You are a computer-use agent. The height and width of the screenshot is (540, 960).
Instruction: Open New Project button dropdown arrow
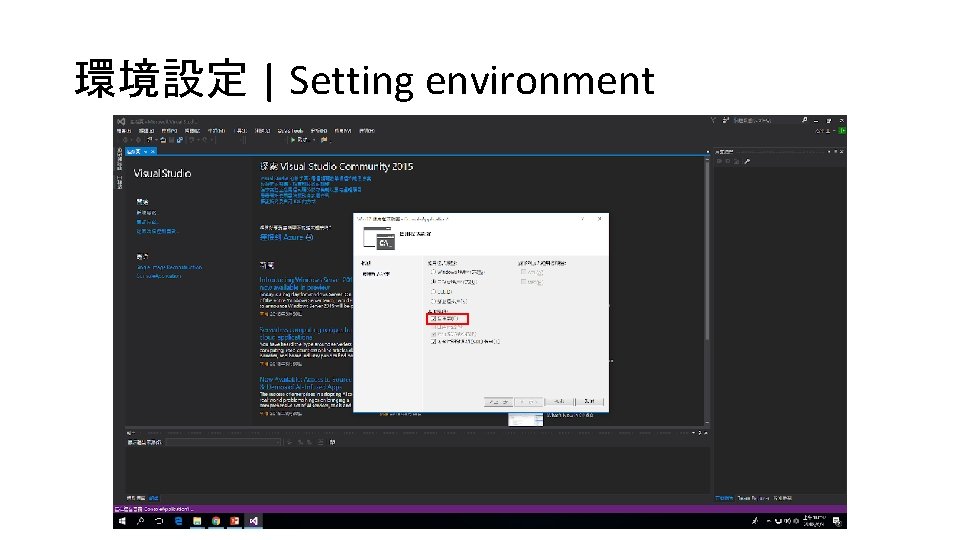point(156,140)
